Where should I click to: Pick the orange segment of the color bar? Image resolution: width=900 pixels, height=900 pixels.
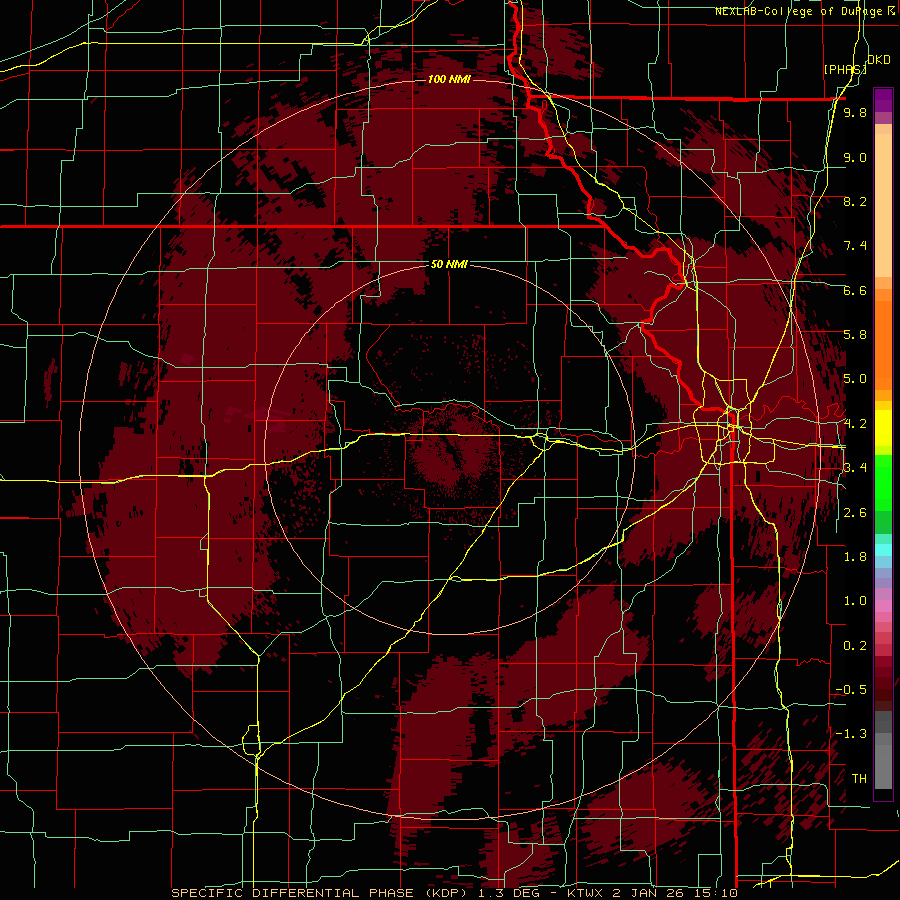coord(883,344)
